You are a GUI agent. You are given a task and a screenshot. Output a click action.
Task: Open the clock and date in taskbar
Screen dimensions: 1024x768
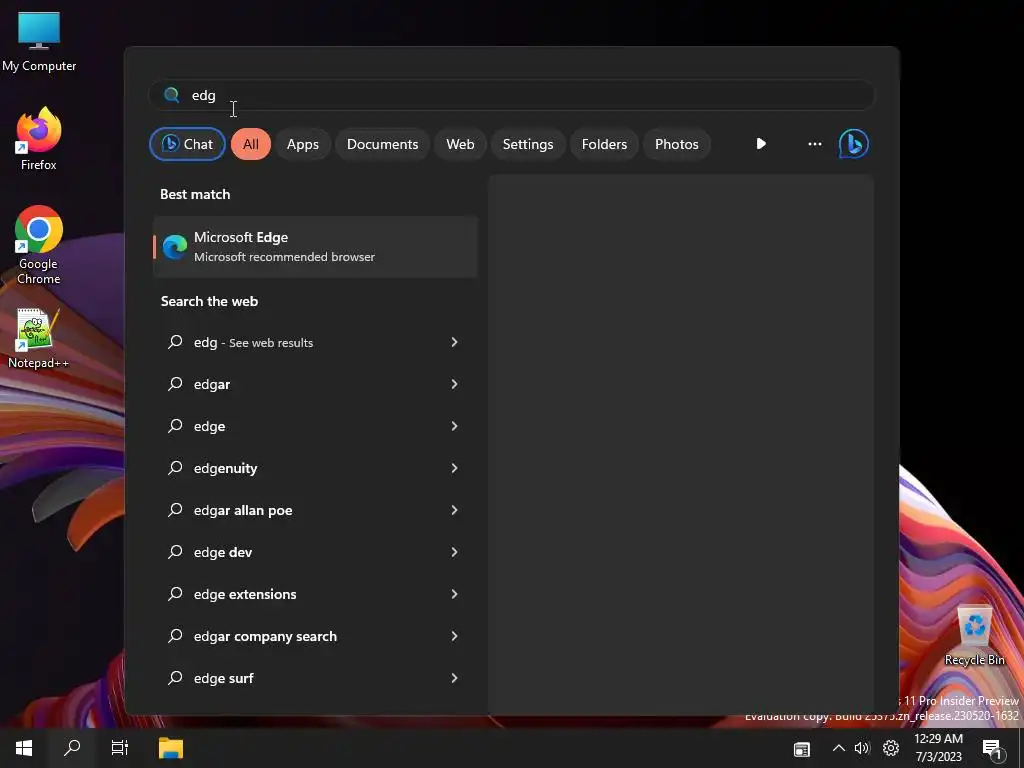click(x=938, y=748)
